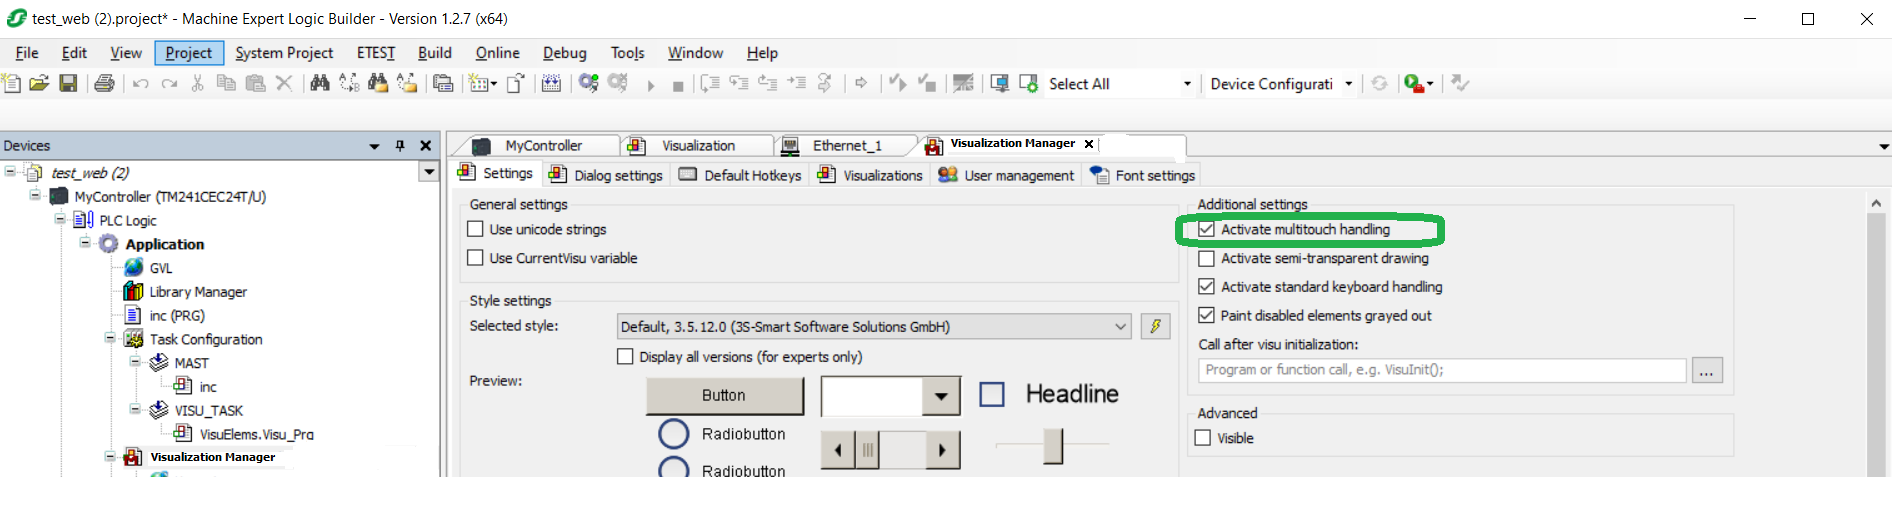The height and width of the screenshot is (516, 1894).
Task: Switch to the Dialog settings tab
Action: [605, 175]
